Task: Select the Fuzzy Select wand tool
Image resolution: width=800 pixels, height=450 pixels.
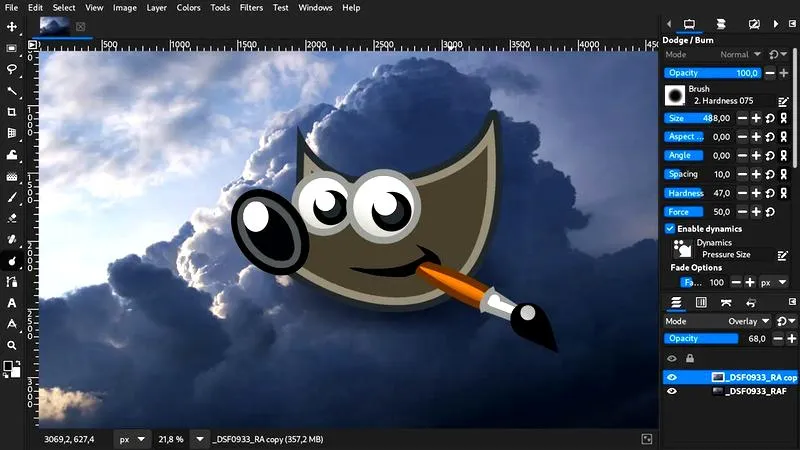Action: 12,91
